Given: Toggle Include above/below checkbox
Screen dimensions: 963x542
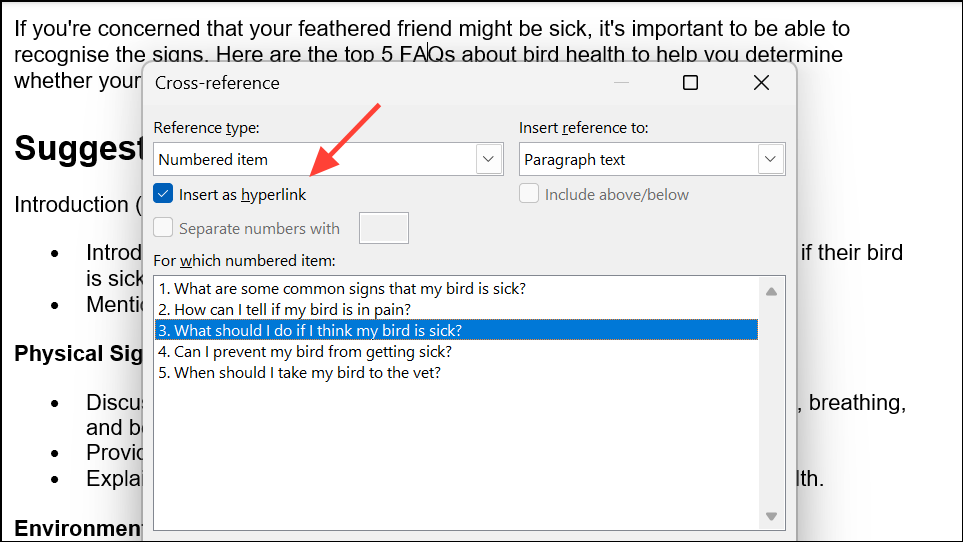Looking at the screenshot, I should point(529,194).
